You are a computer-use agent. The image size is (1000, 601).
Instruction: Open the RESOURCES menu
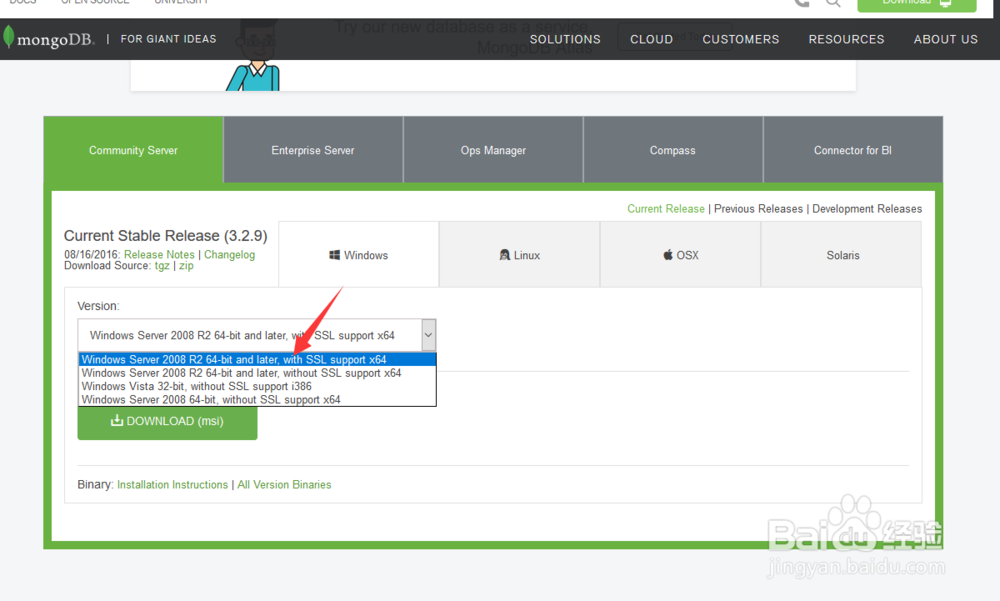click(x=846, y=40)
